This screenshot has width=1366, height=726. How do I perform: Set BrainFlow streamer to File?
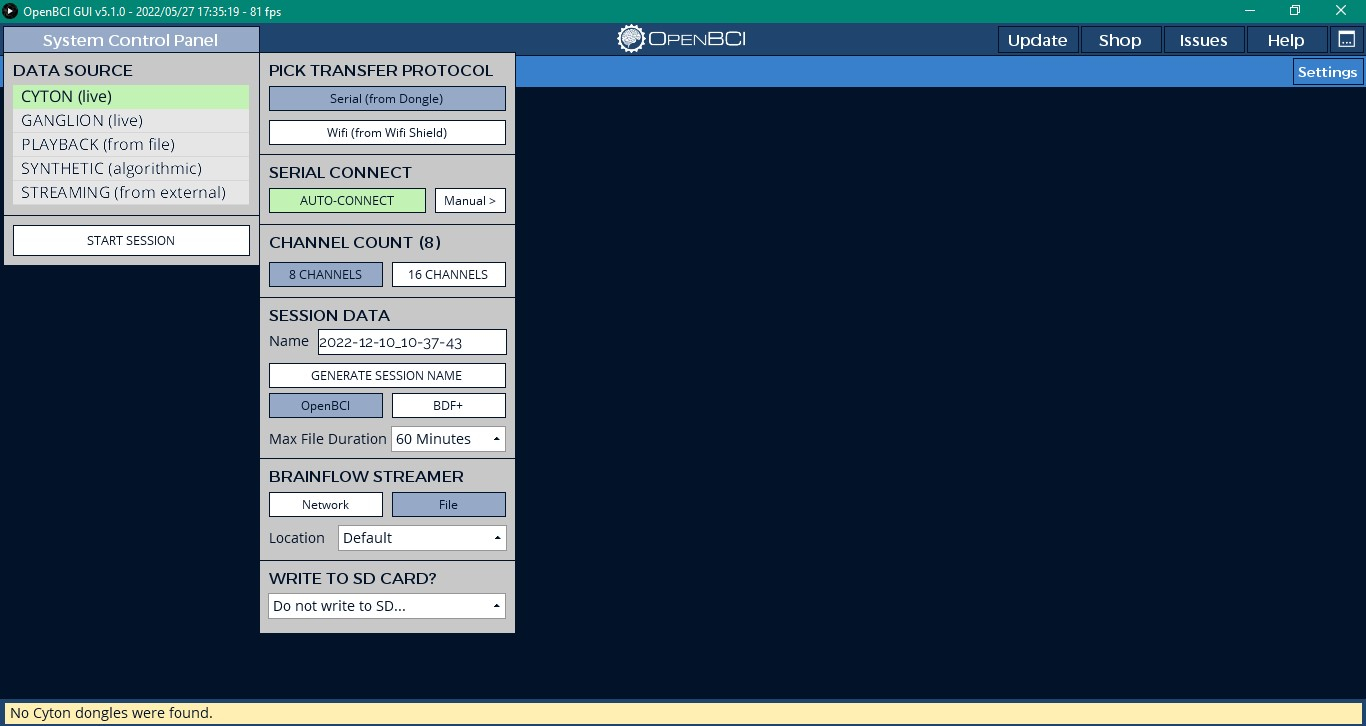pyautogui.click(x=448, y=505)
